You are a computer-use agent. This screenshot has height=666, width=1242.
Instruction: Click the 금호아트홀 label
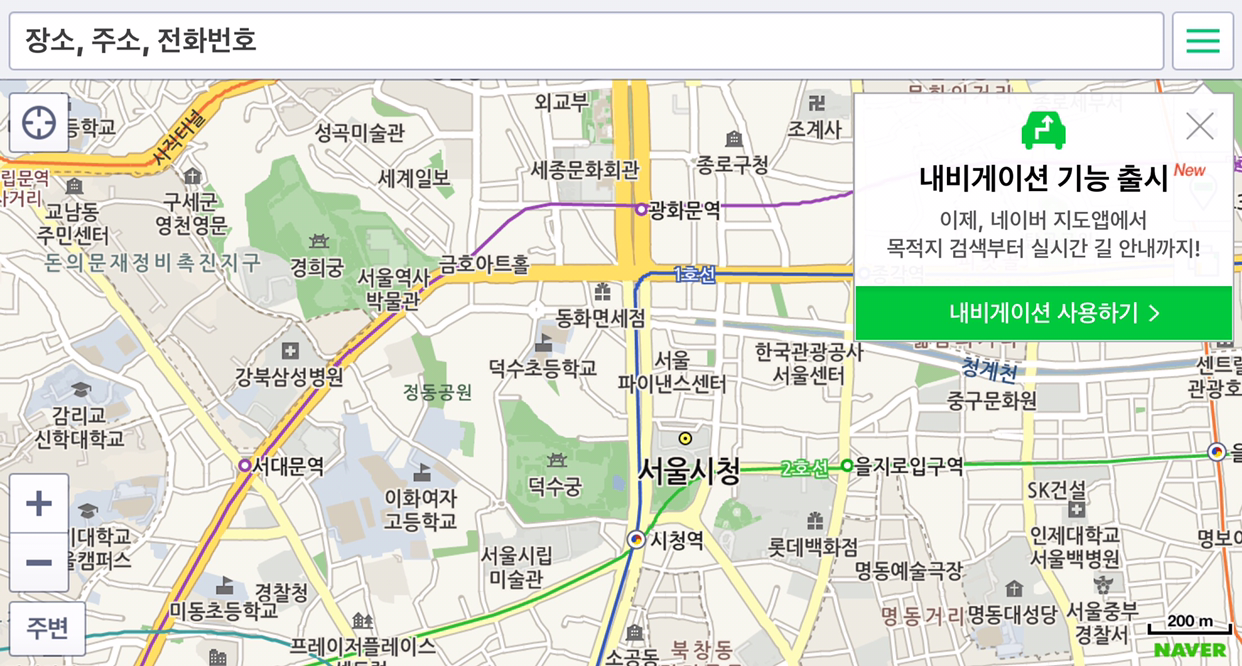(x=484, y=265)
